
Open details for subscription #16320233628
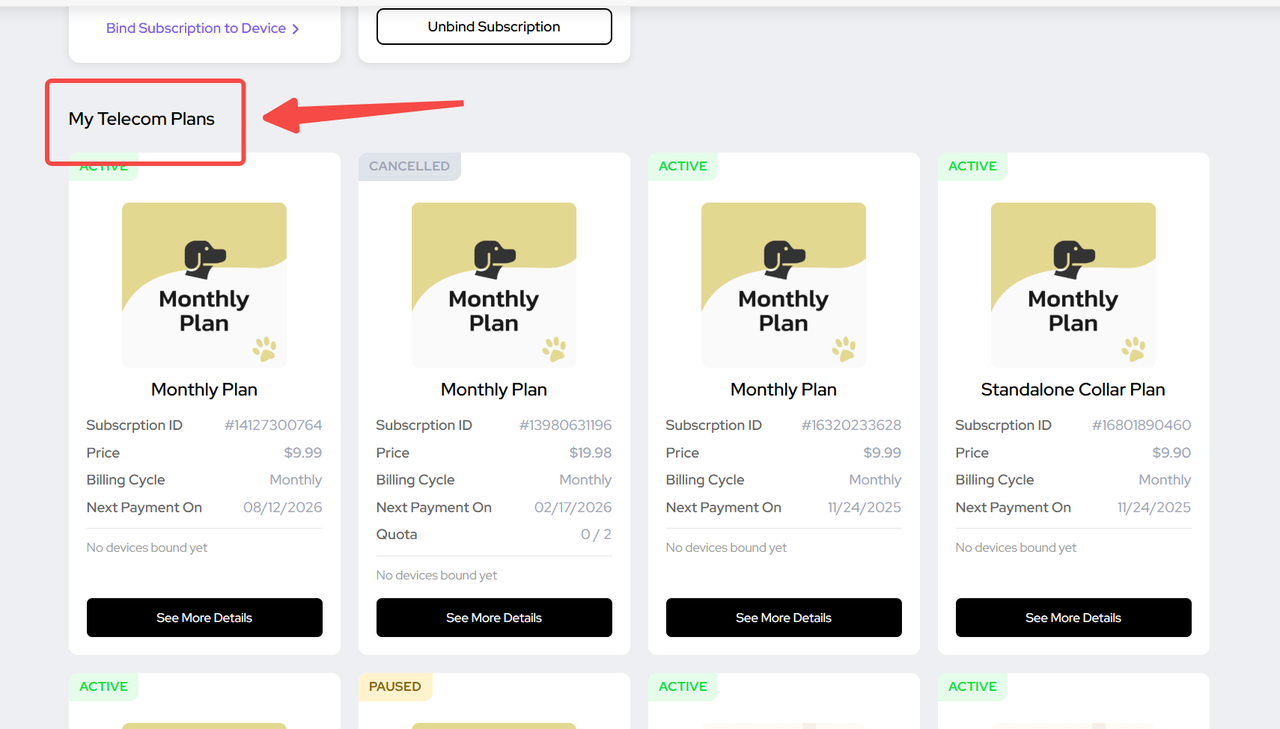pos(783,618)
